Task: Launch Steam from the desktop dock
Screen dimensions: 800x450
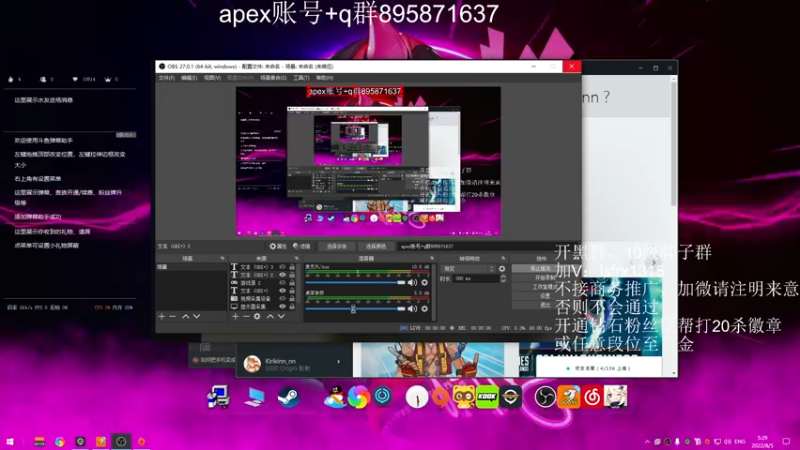Action: pyautogui.click(x=288, y=396)
